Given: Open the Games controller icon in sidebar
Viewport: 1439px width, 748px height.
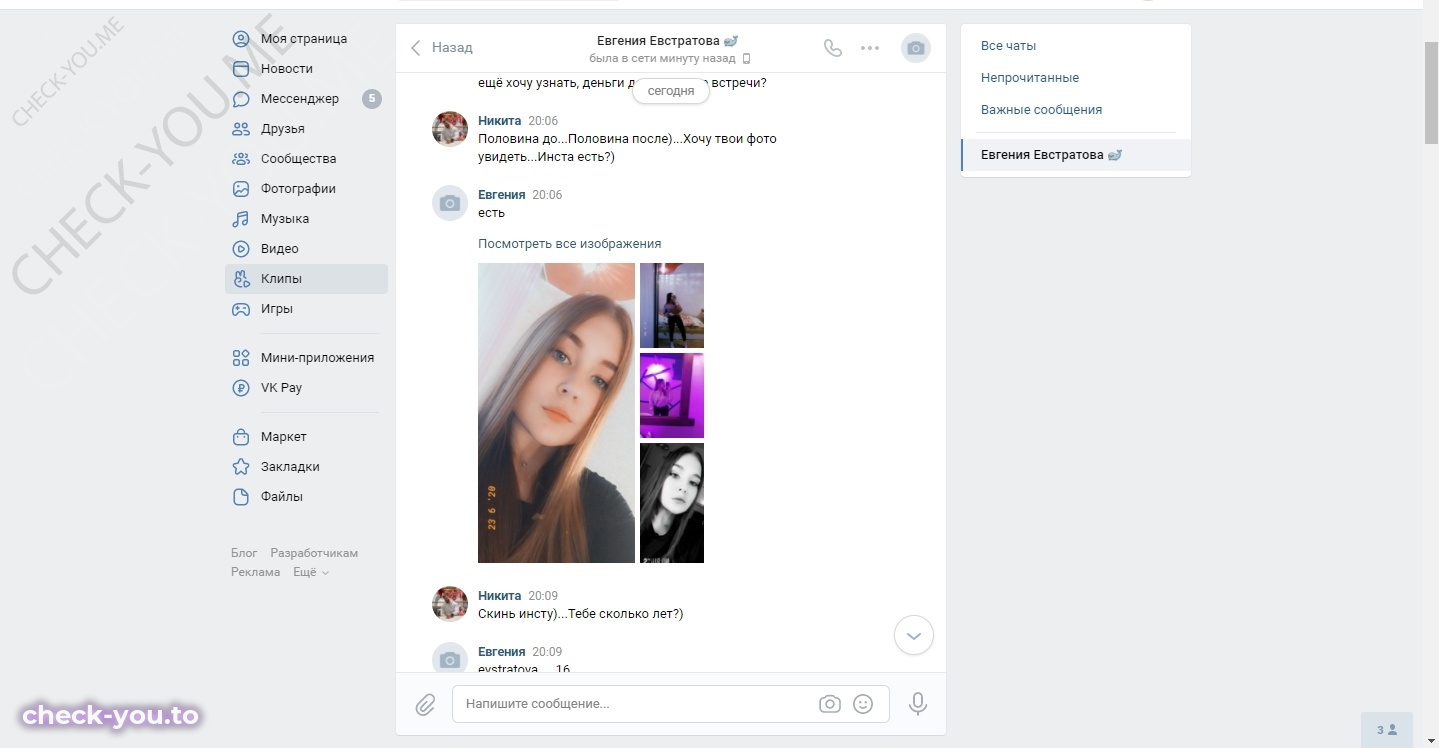Looking at the screenshot, I should click(241, 309).
